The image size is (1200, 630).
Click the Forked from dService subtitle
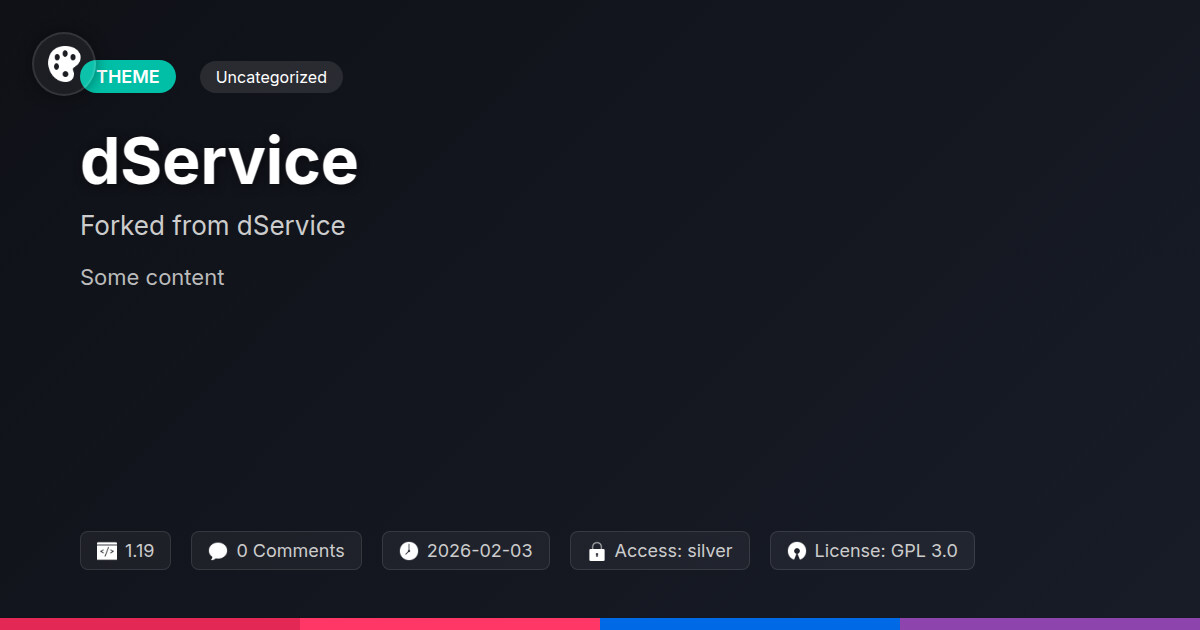212,226
